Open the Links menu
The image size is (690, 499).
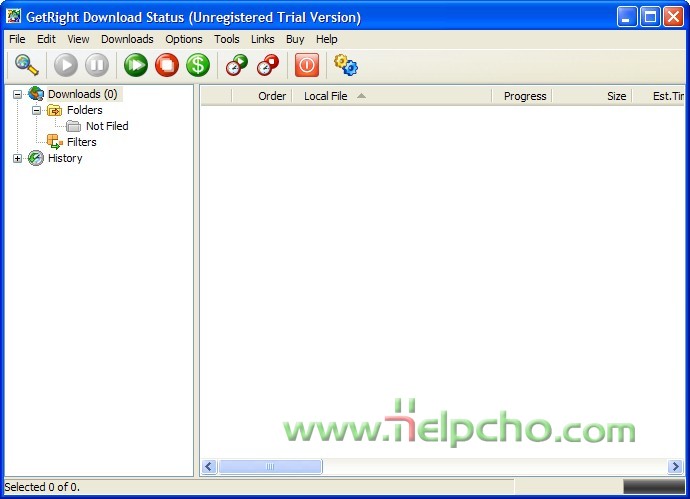[263, 39]
